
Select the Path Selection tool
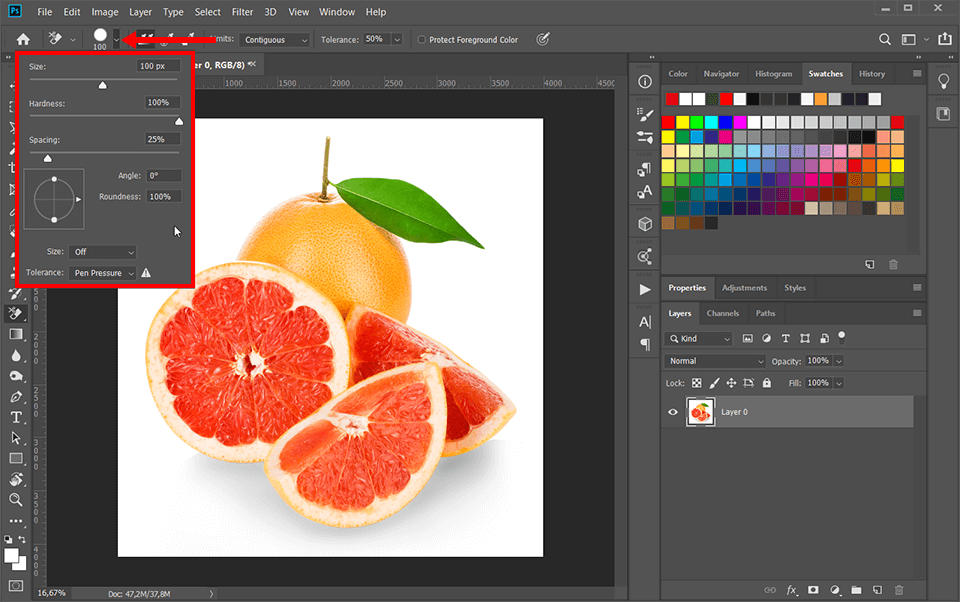pos(16,438)
